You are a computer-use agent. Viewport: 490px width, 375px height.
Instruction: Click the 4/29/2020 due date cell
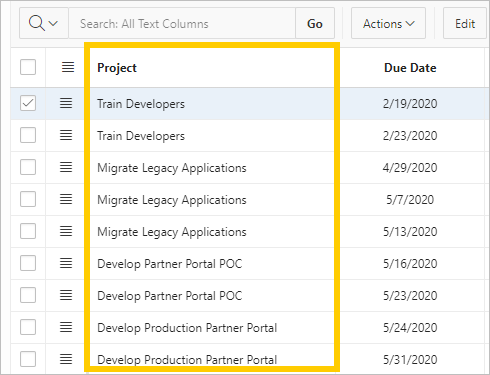410,168
